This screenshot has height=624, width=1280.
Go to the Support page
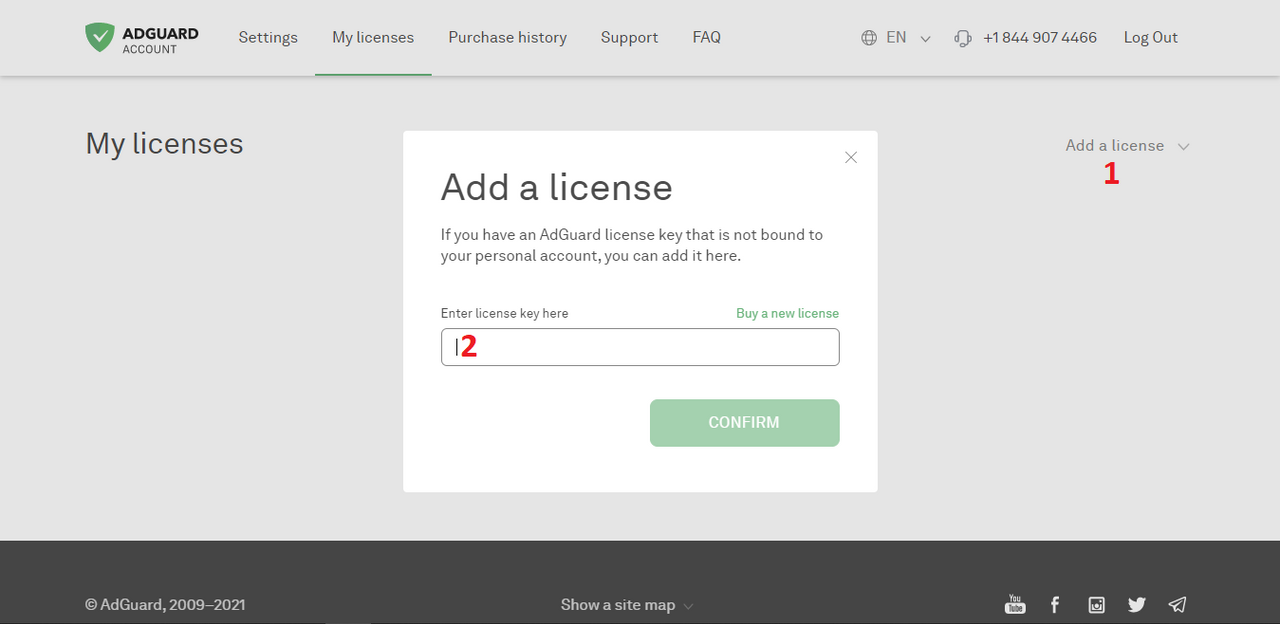(629, 37)
